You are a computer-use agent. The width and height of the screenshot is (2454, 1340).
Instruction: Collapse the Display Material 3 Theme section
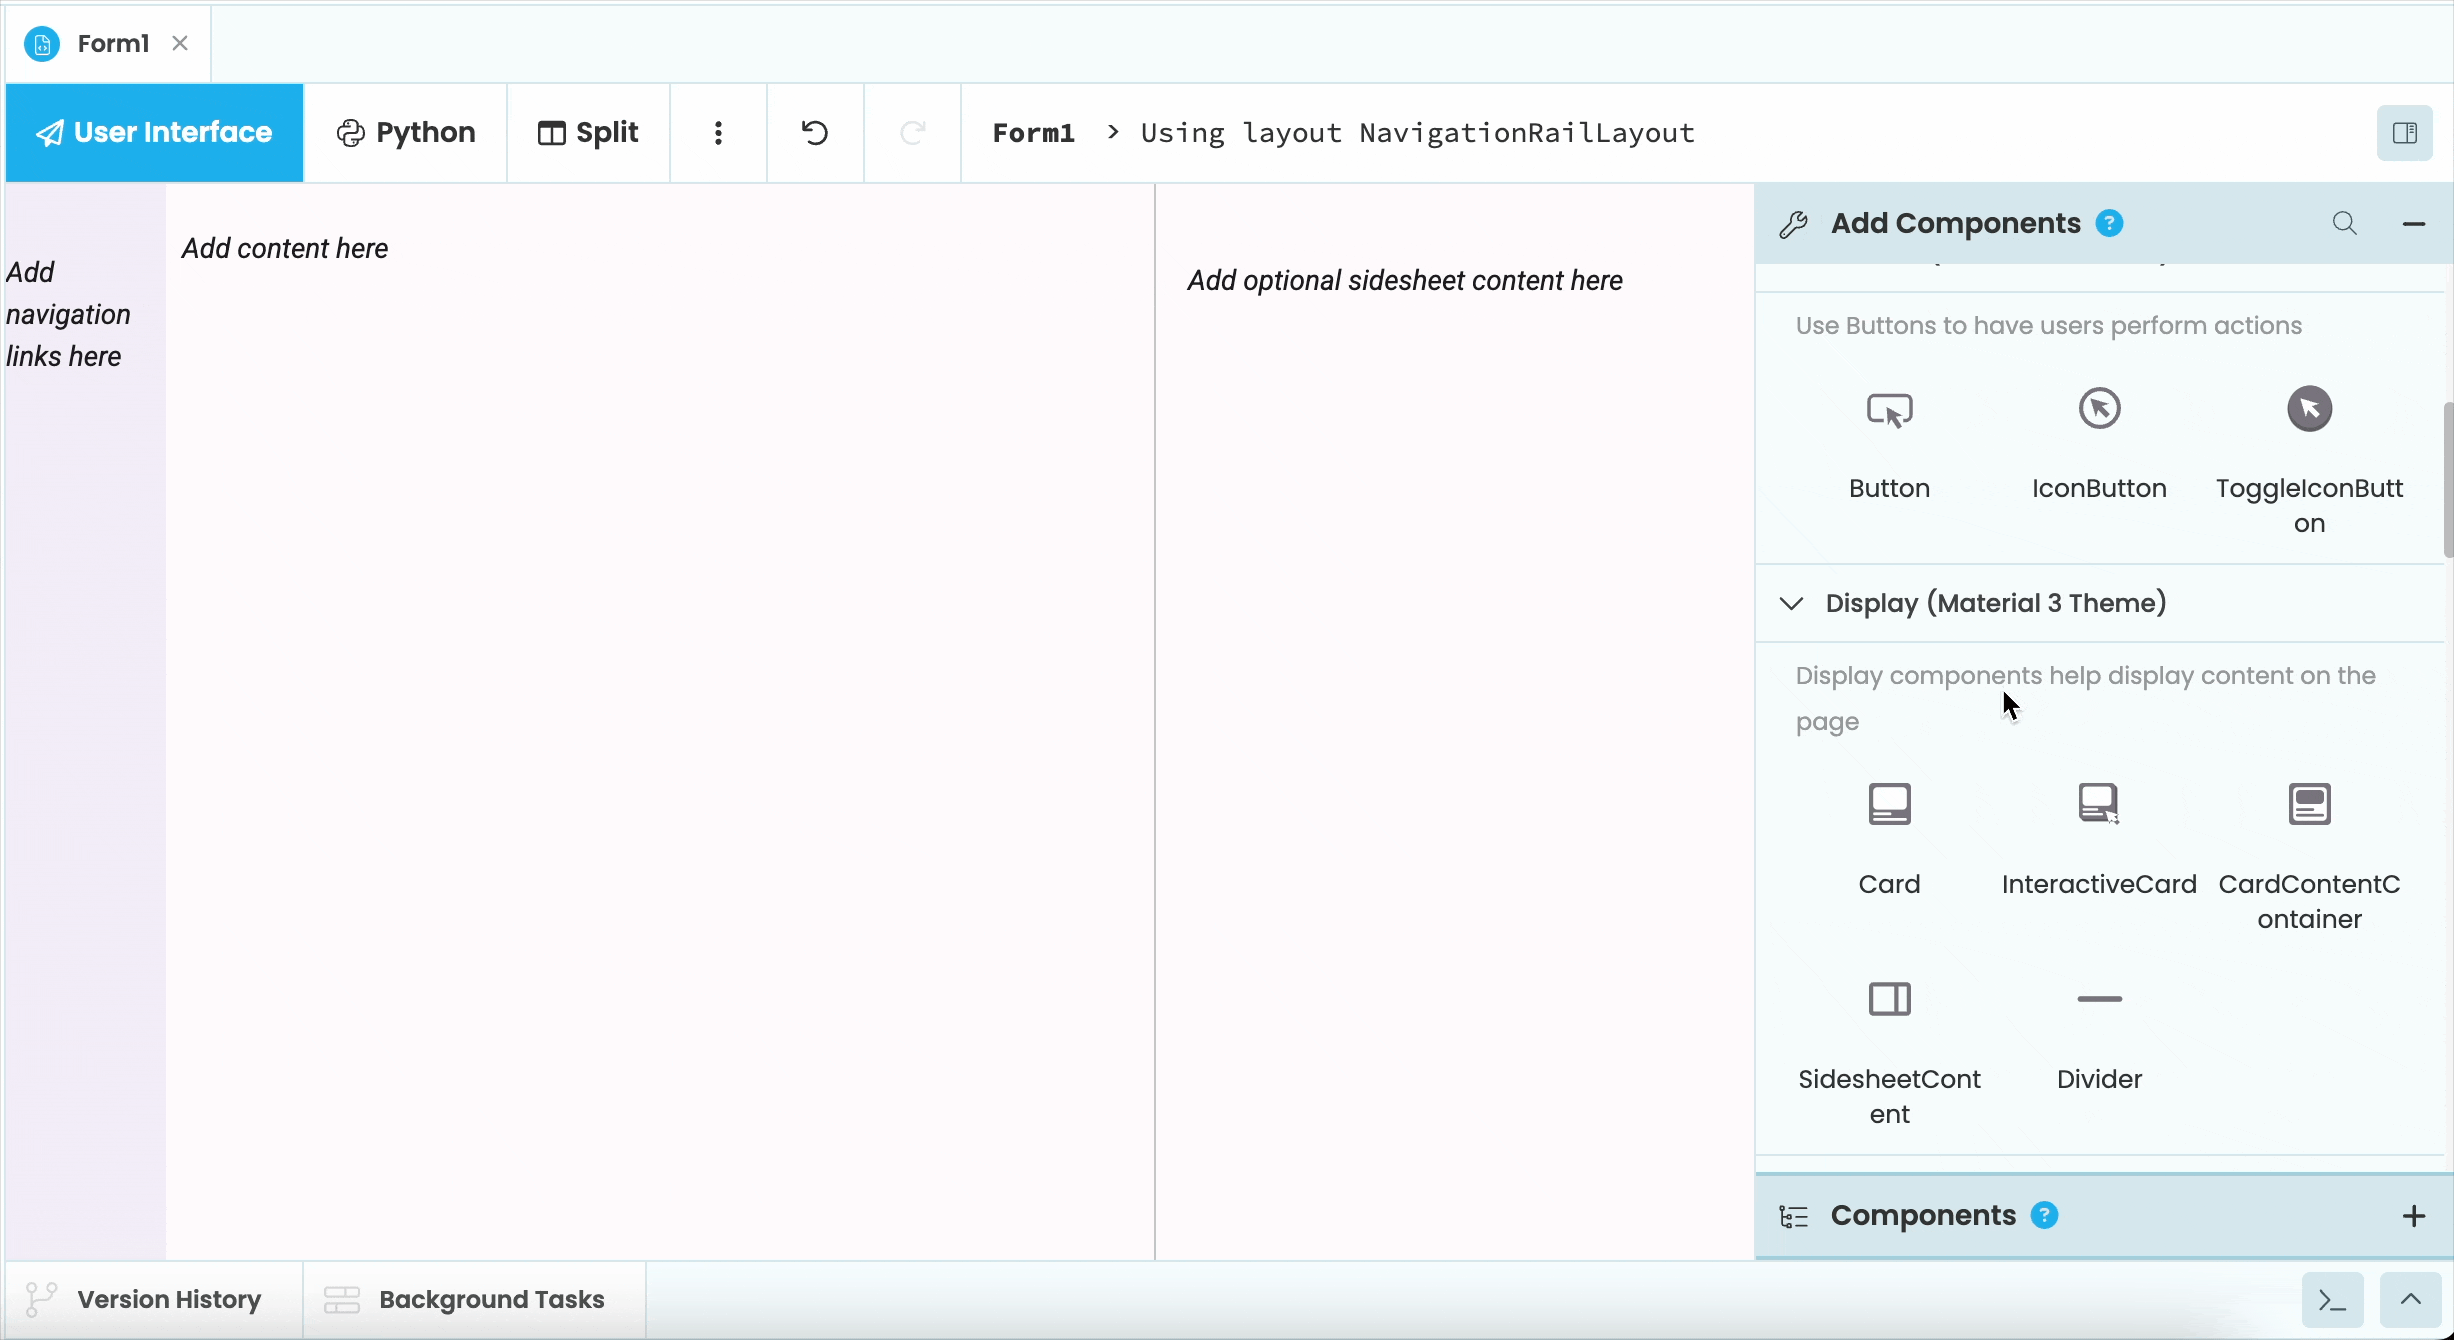[1790, 603]
